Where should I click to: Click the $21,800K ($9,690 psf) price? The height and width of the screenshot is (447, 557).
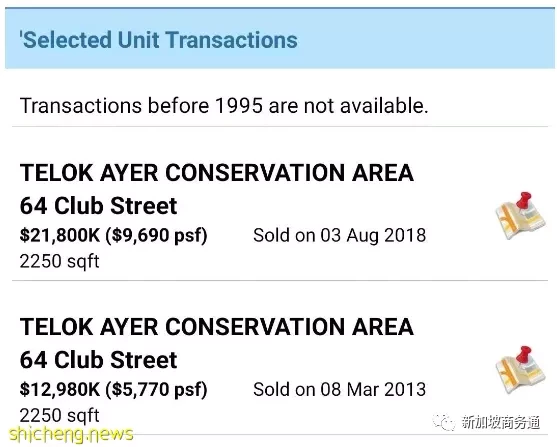coord(113,235)
